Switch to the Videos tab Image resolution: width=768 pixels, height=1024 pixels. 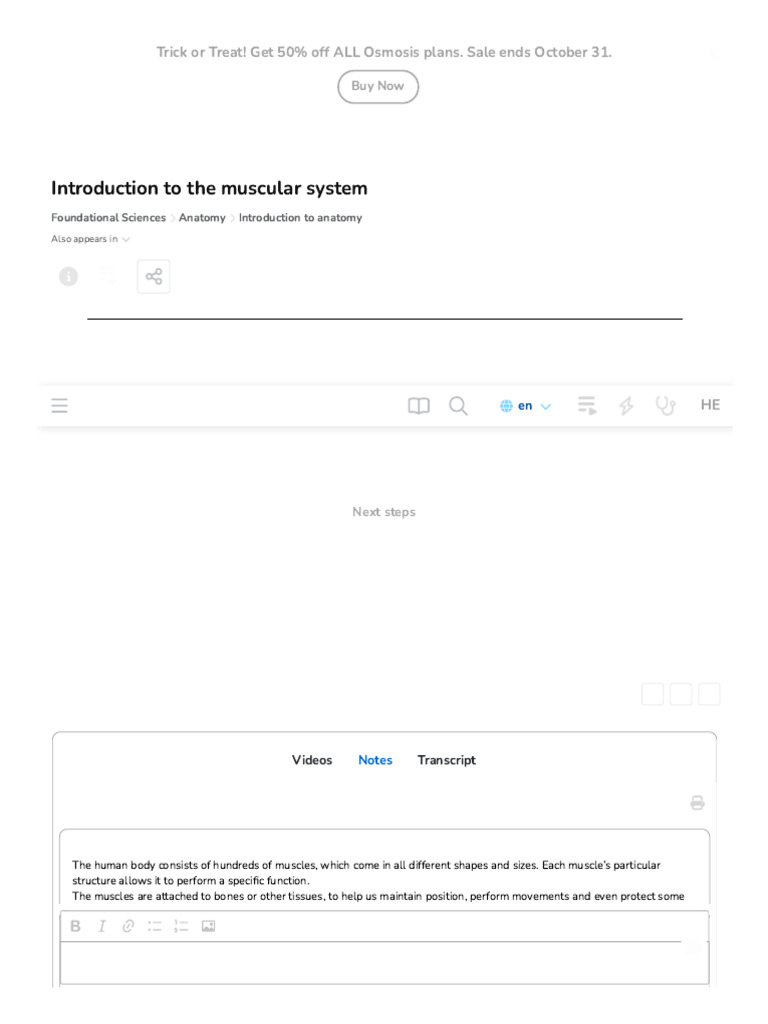point(312,760)
